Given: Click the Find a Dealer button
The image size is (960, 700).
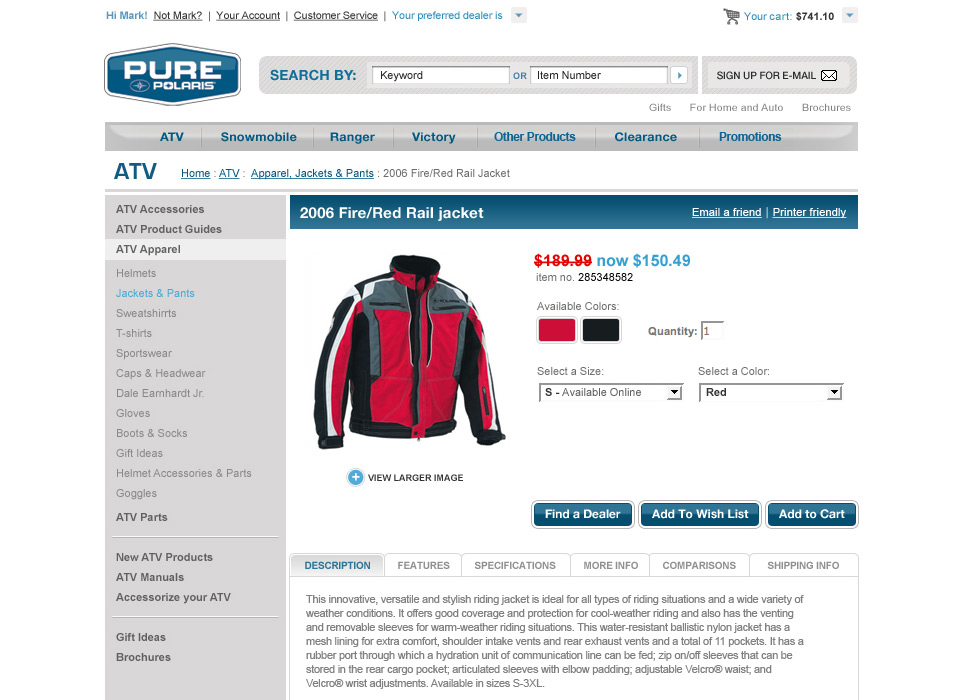Looking at the screenshot, I should point(582,514).
